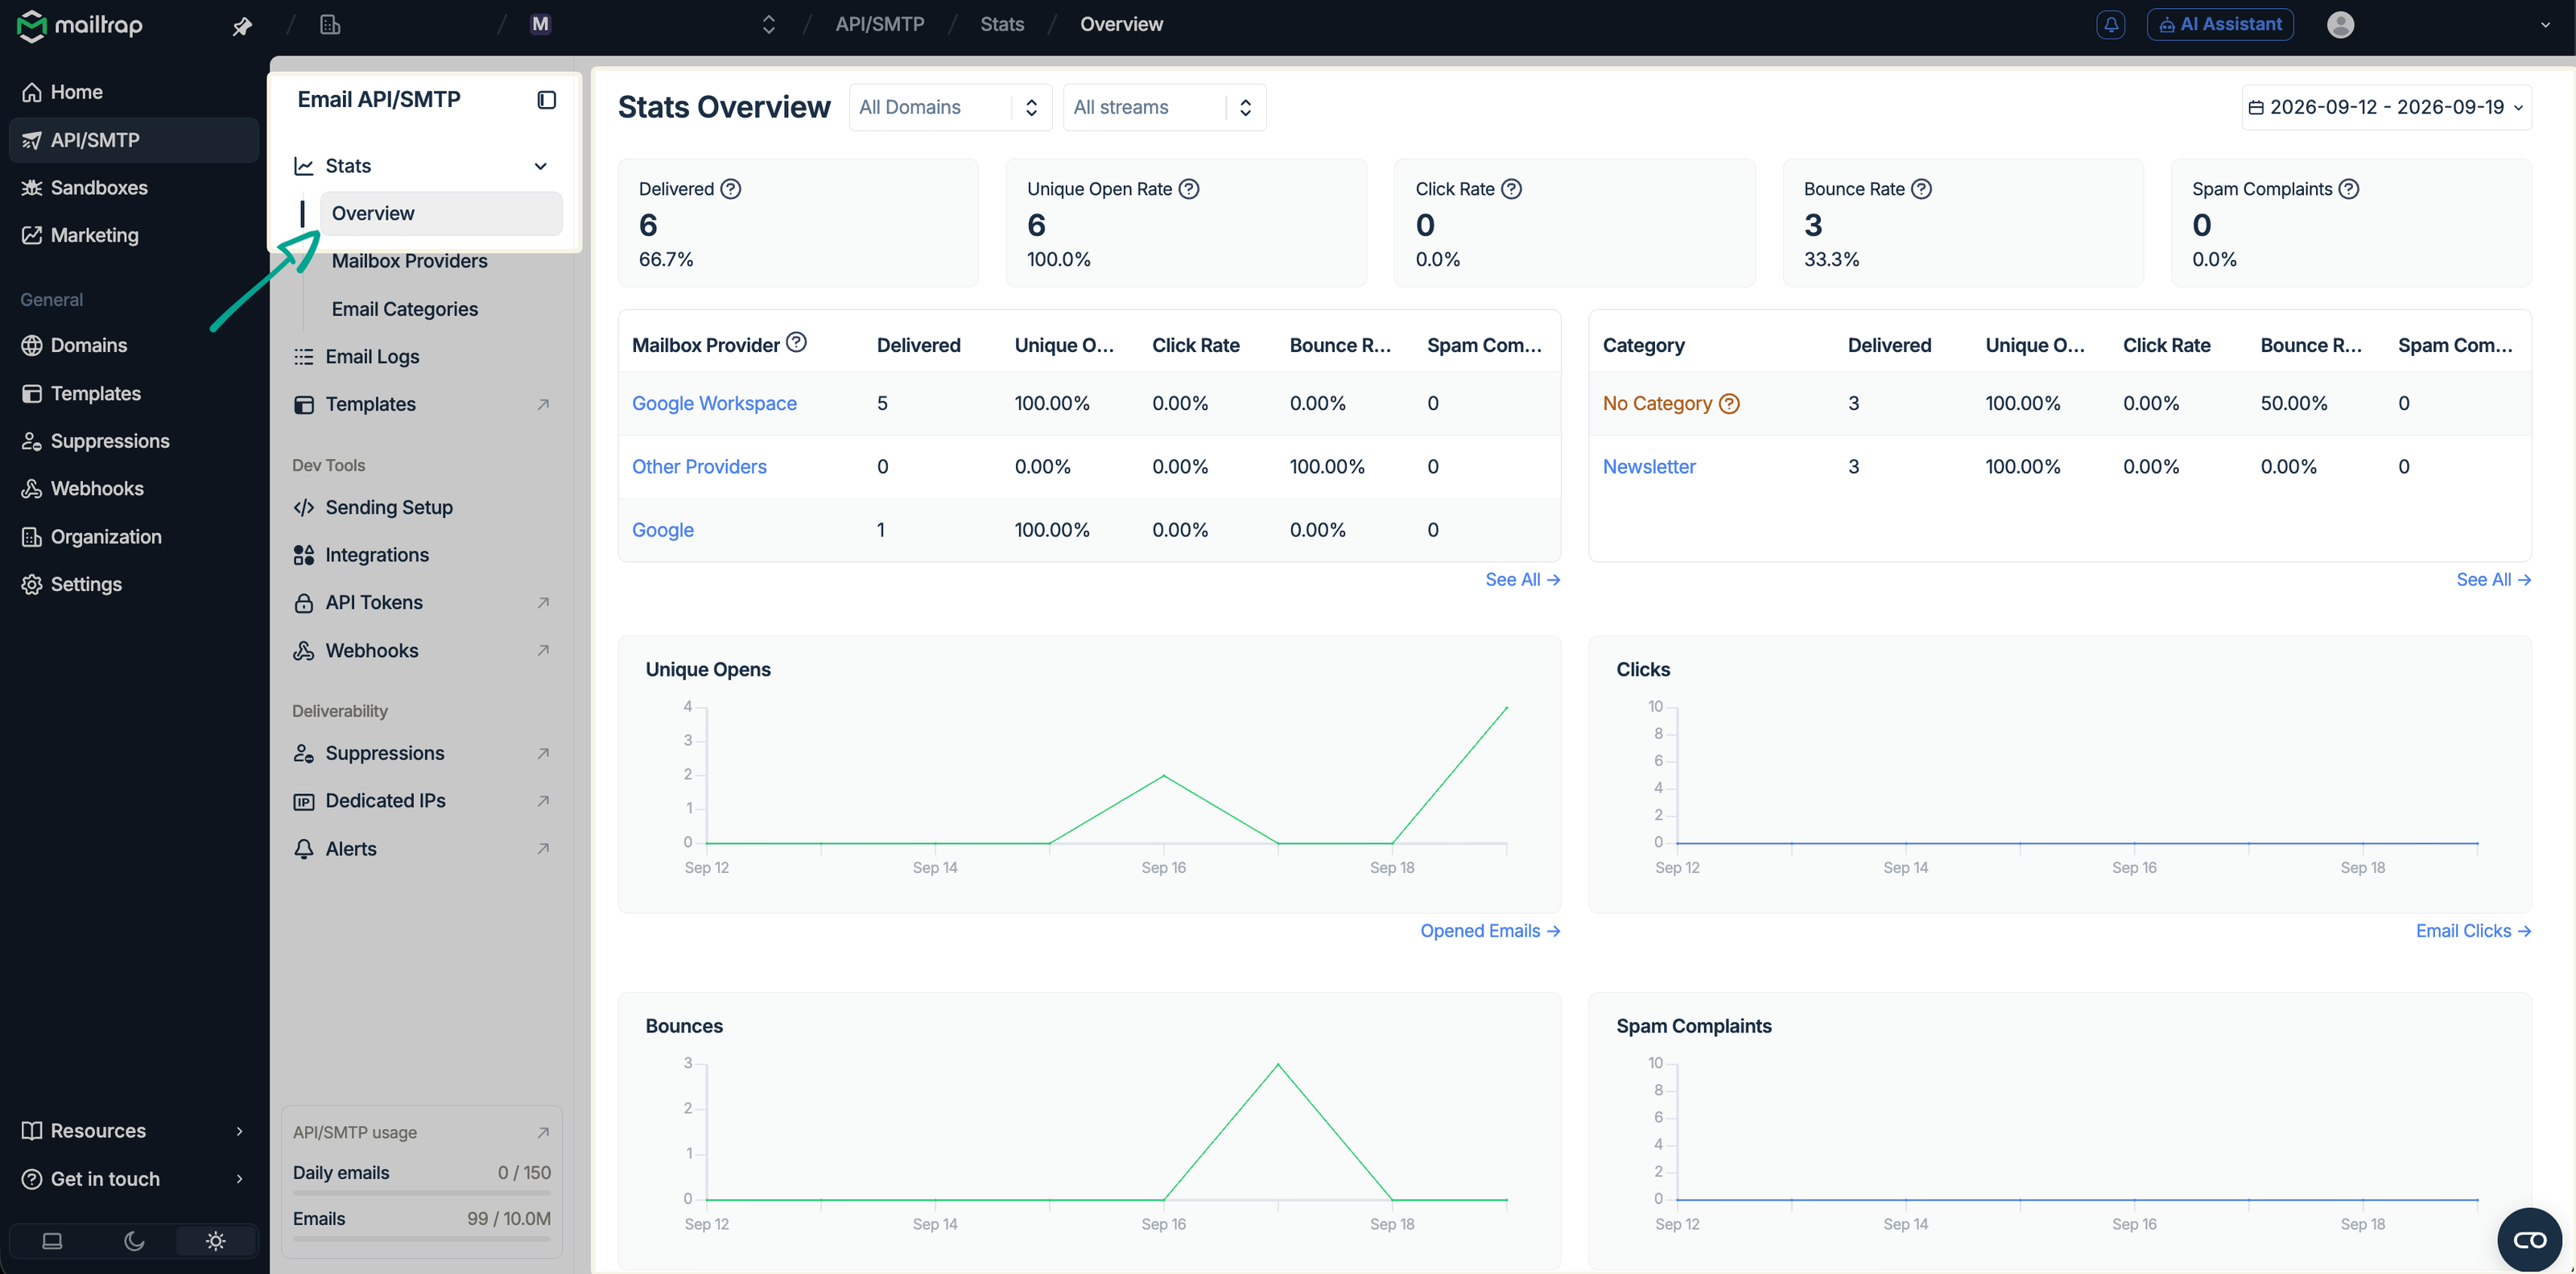Open the All Domains dropdown
The height and width of the screenshot is (1274, 2576).
(950, 107)
